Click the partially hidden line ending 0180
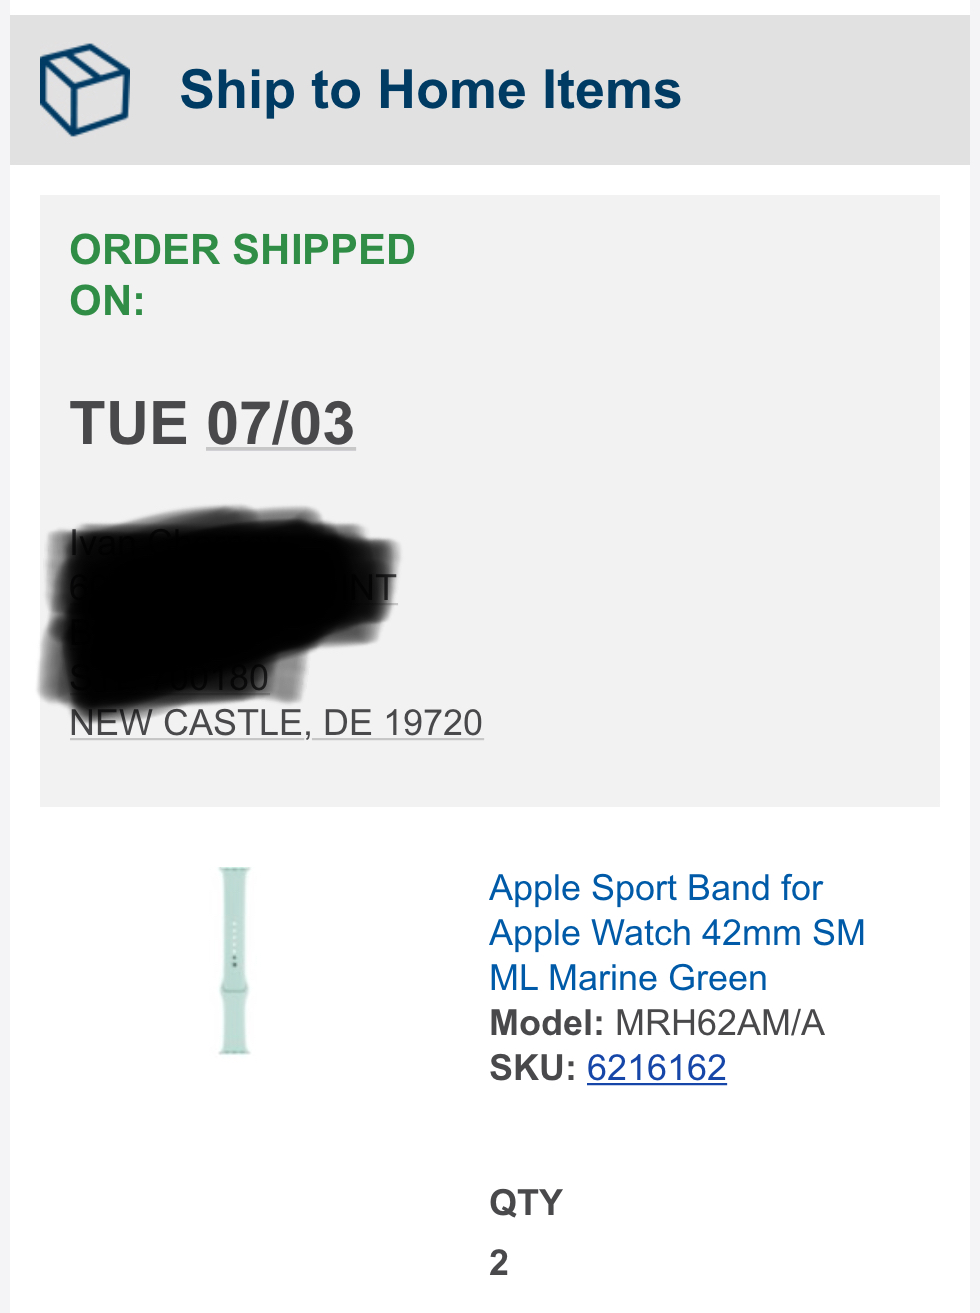Image resolution: width=980 pixels, height=1313 pixels. click(170, 678)
